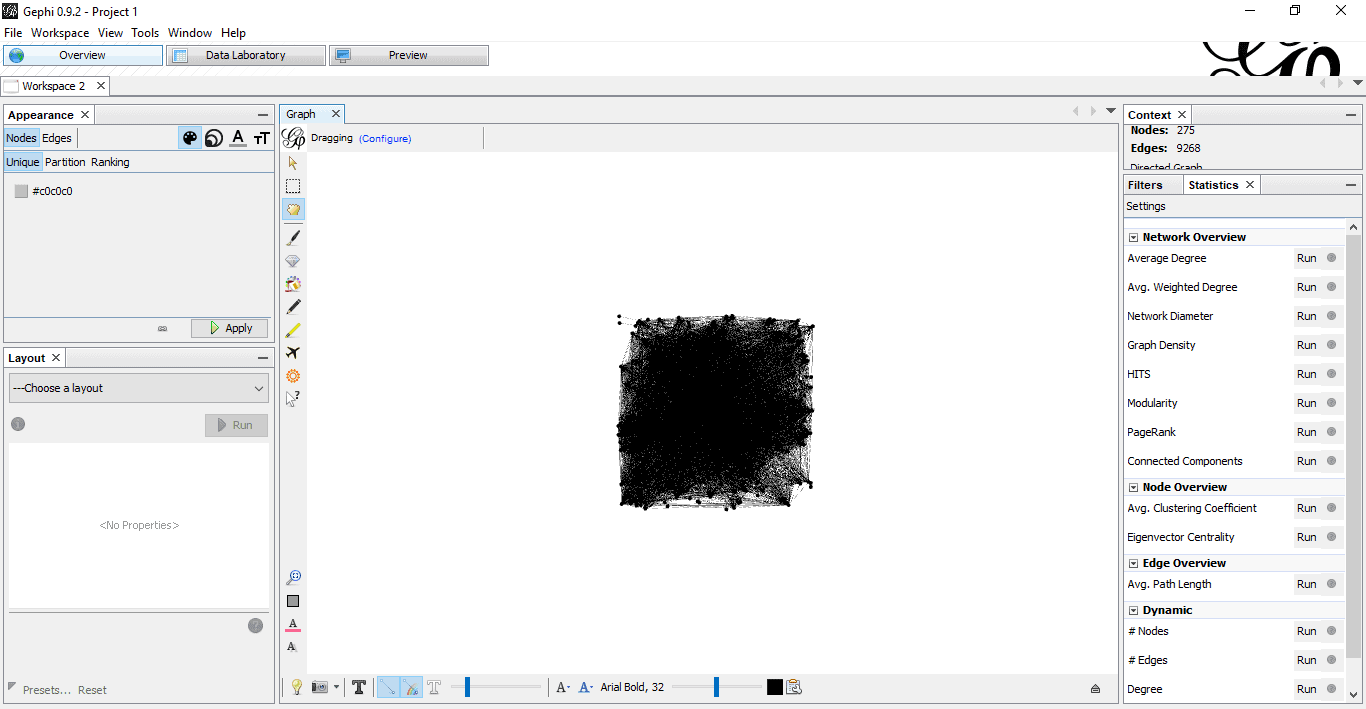Select the label color A icon in Appearance

pos(238,138)
